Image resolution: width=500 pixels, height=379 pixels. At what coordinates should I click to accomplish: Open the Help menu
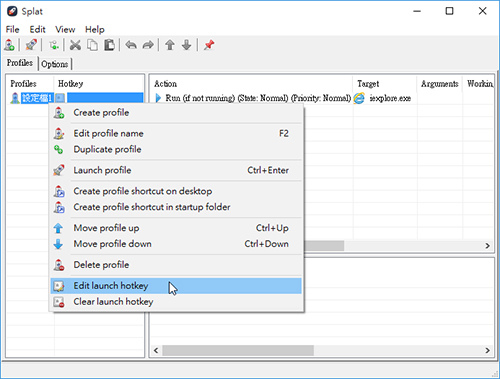(x=95, y=29)
